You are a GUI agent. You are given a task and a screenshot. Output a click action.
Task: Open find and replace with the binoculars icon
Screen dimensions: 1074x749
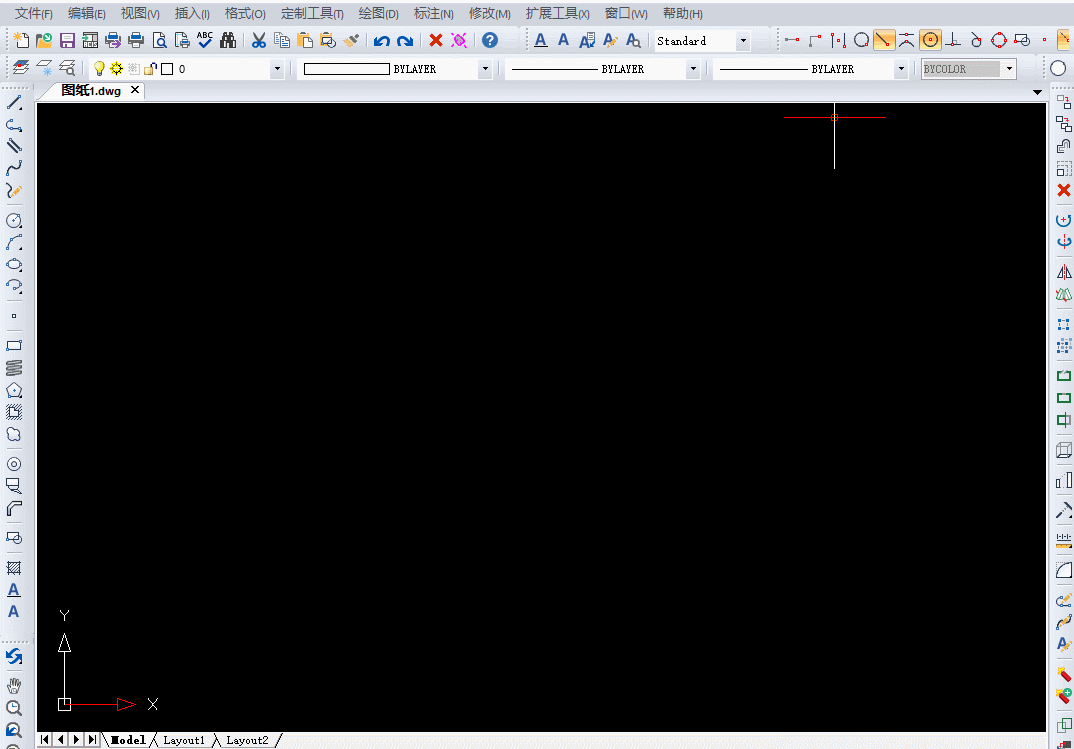[x=228, y=40]
